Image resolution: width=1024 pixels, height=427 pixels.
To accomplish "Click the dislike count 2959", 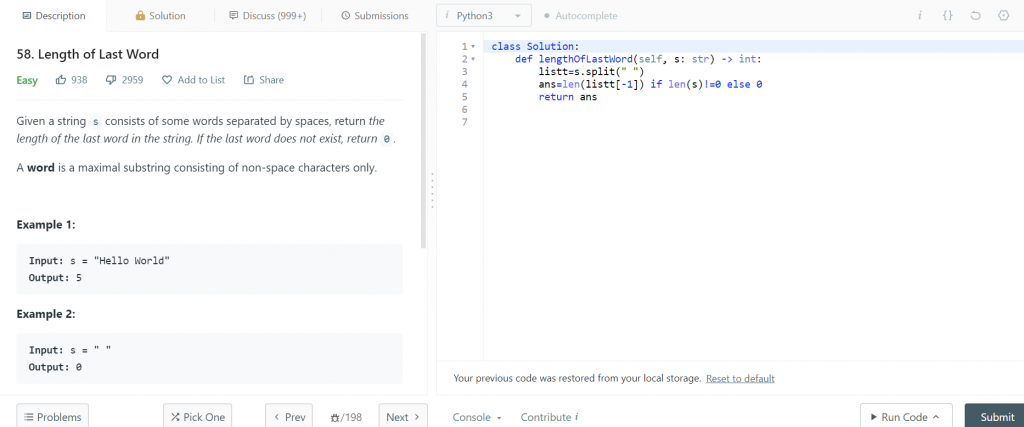I will pyautogui.click(x=131, y=80).
